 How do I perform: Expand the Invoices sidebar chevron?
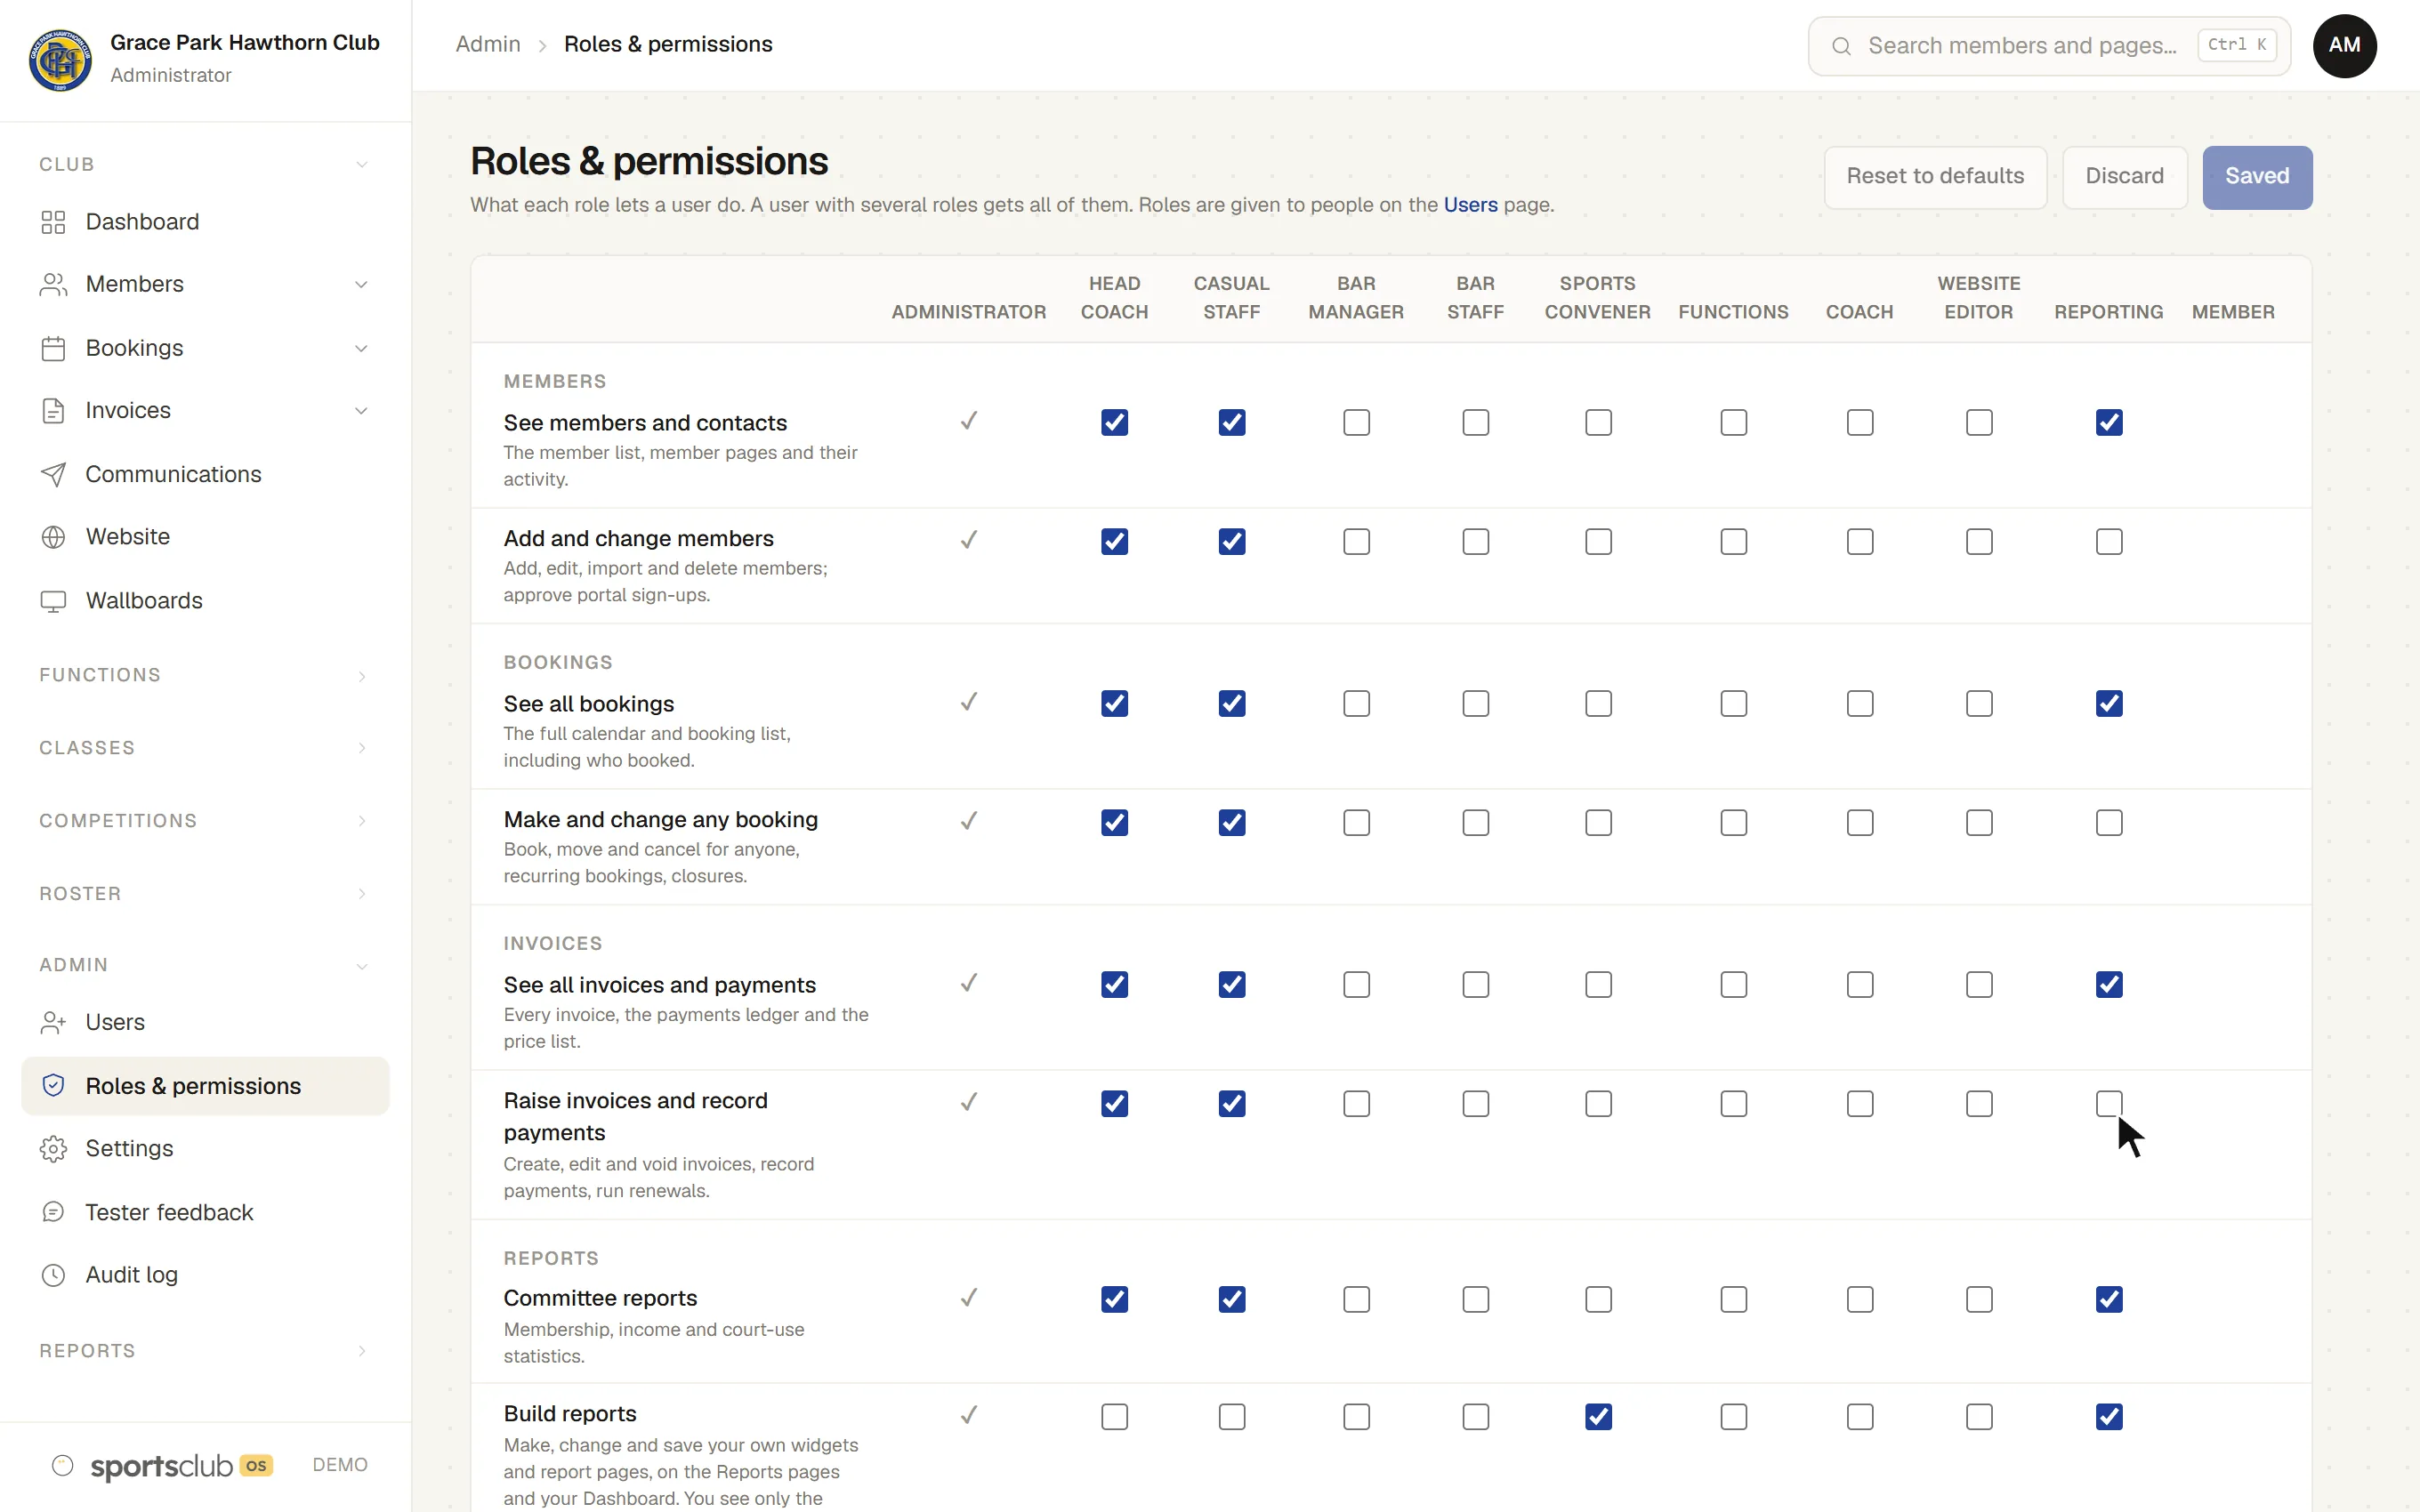pos(361,411)
